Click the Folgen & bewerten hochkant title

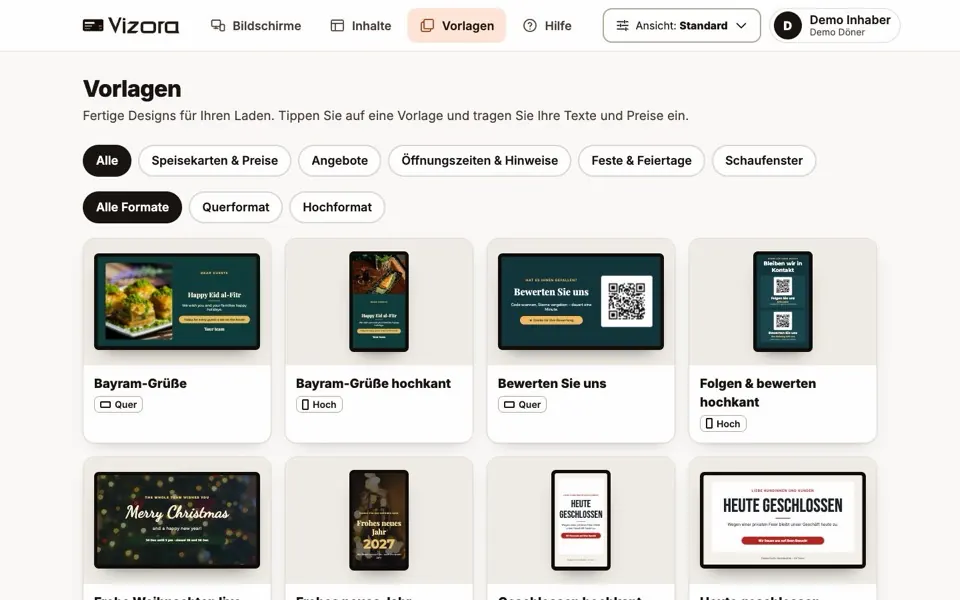757,392
